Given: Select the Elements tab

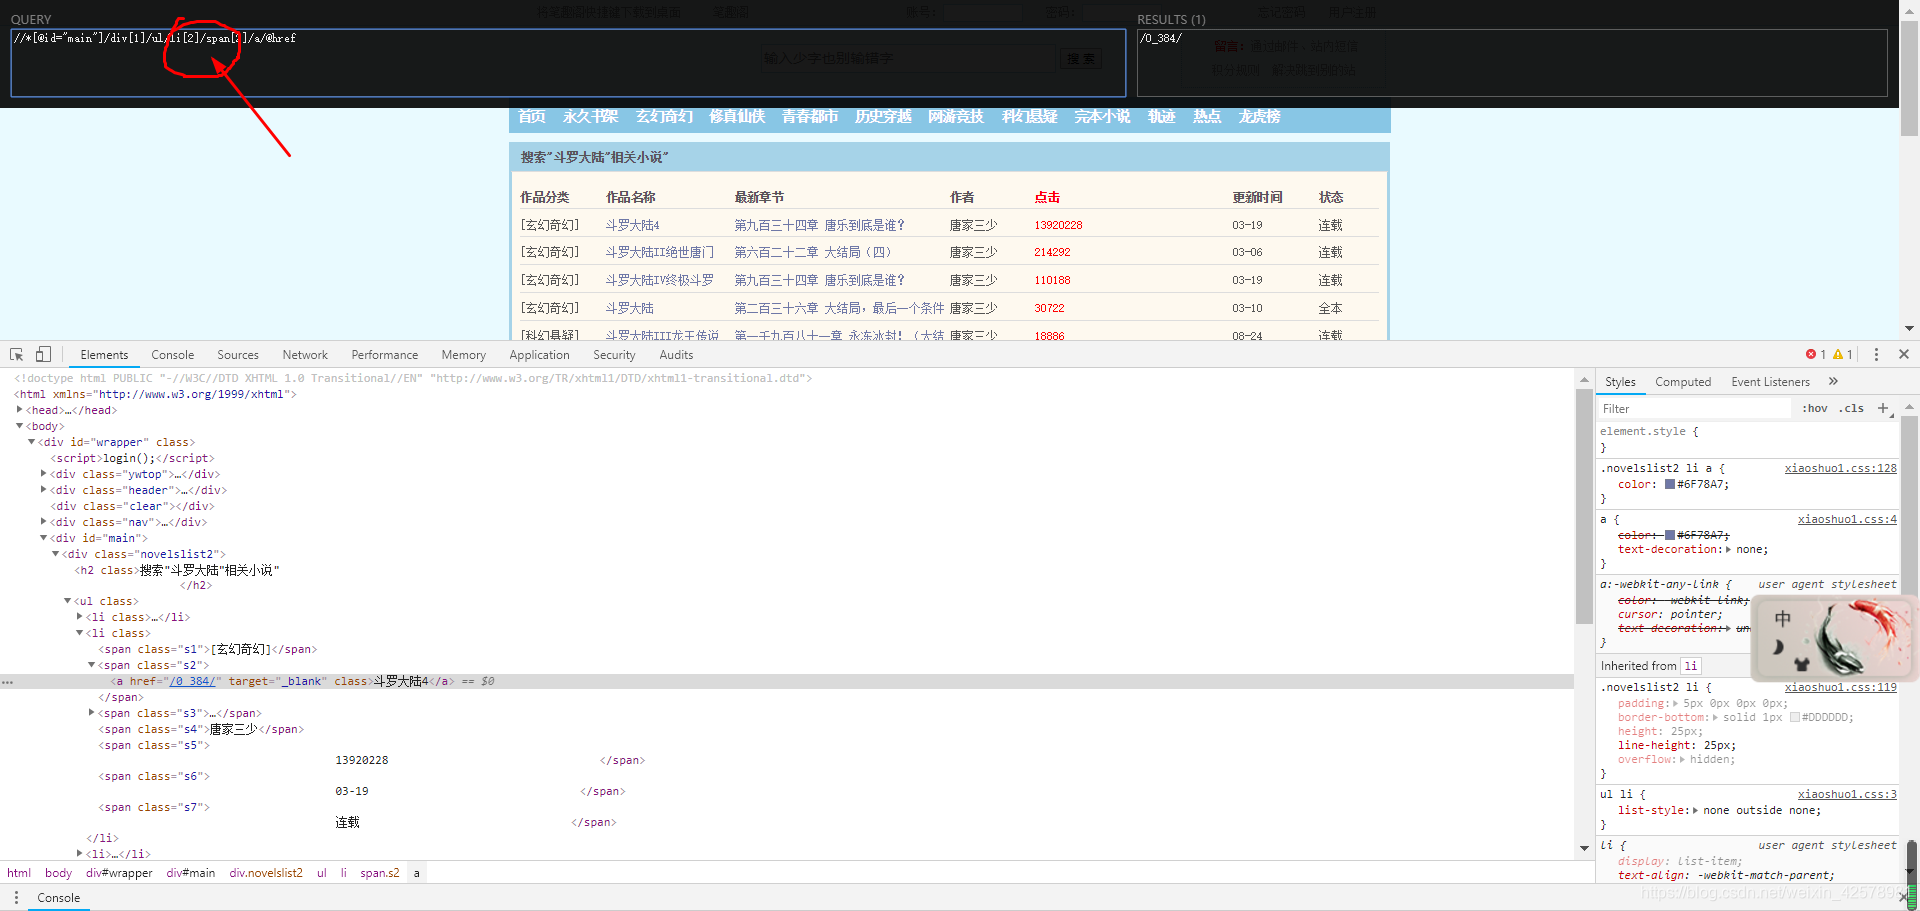Looking at the screenshot, I should (104, 355).
